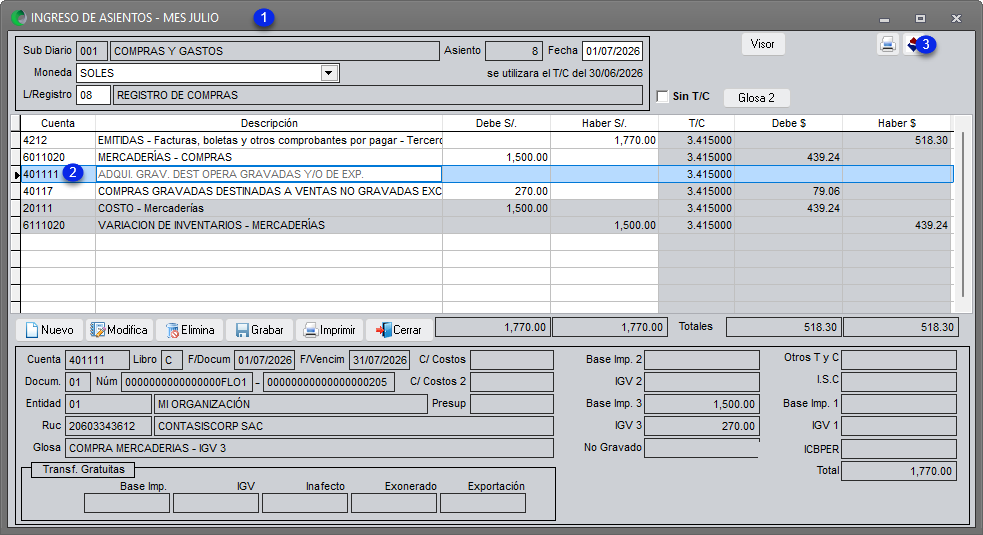
Task: Open the Glosa 2 button
Action: point(756,98)
